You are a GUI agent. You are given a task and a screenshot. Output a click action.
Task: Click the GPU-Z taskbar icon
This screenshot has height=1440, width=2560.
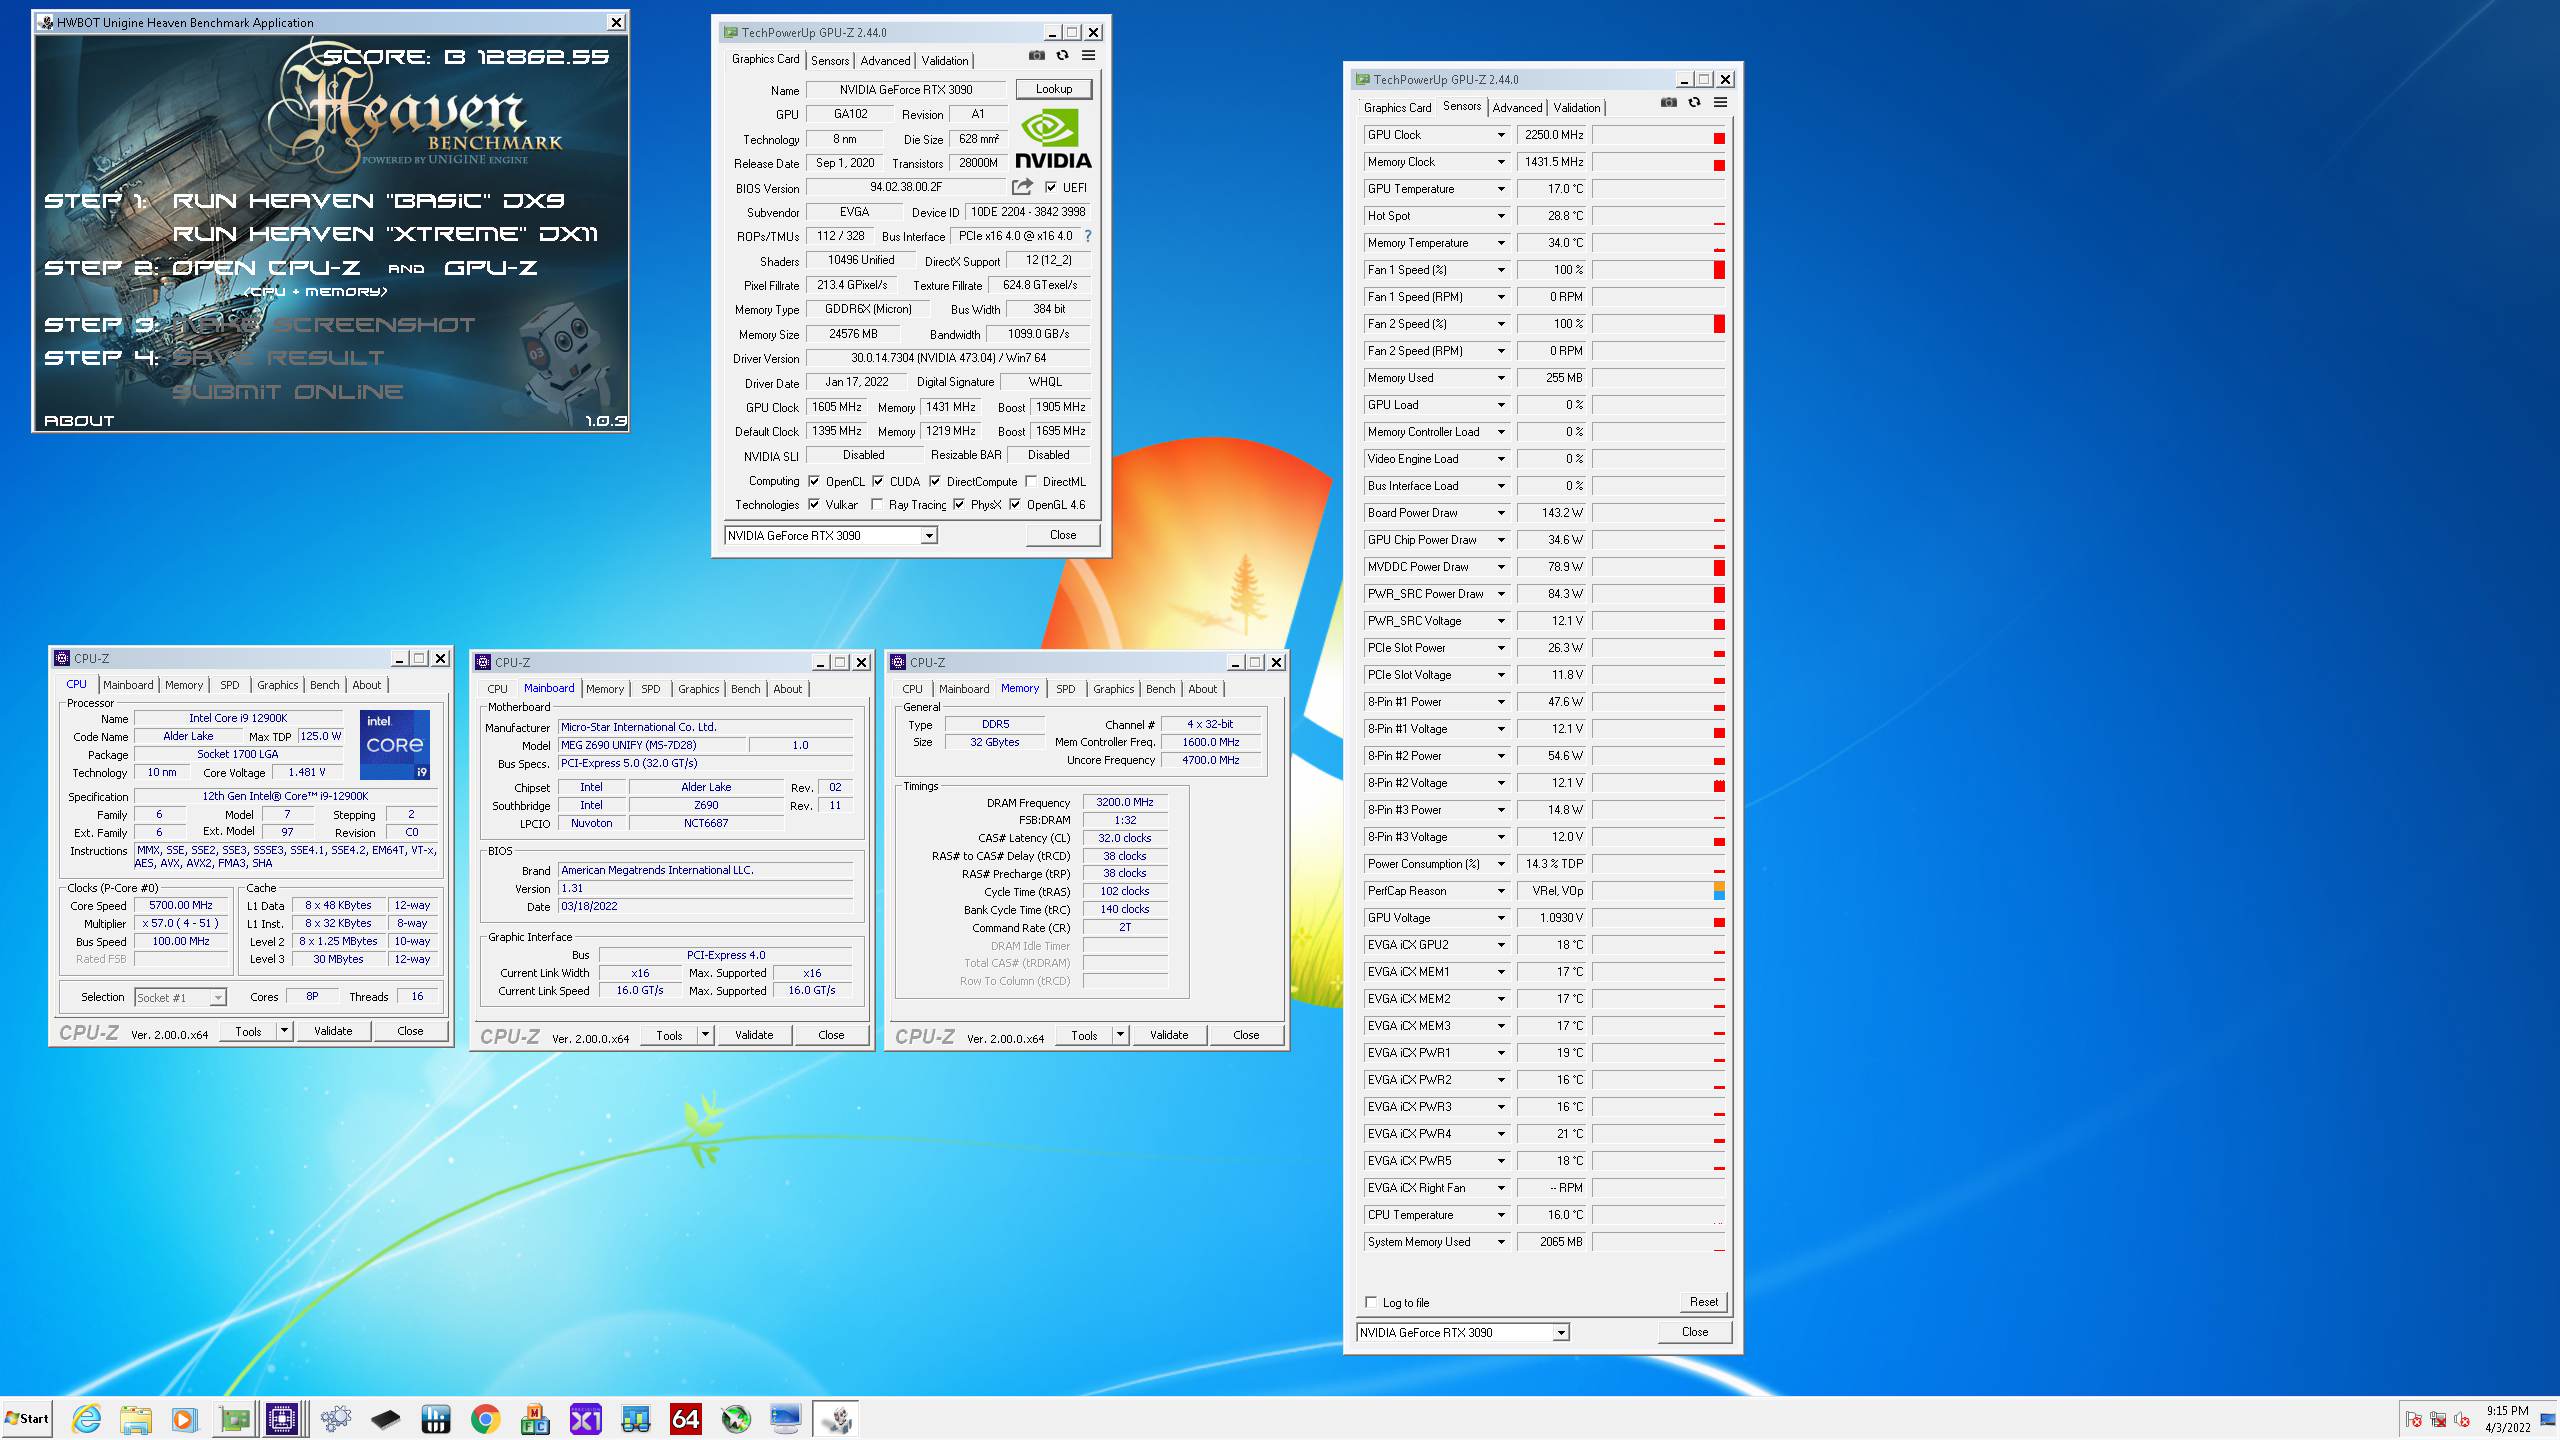click(235, 1419)
